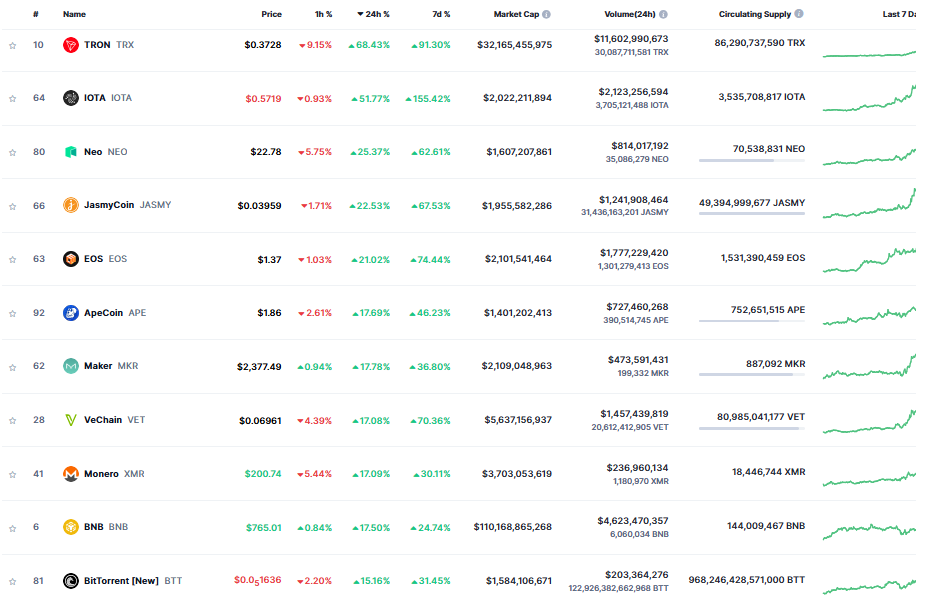This screenshot has height=600, width=925.
Task: Visit the ApeCoin APE name link
Action: coord(115,313)
